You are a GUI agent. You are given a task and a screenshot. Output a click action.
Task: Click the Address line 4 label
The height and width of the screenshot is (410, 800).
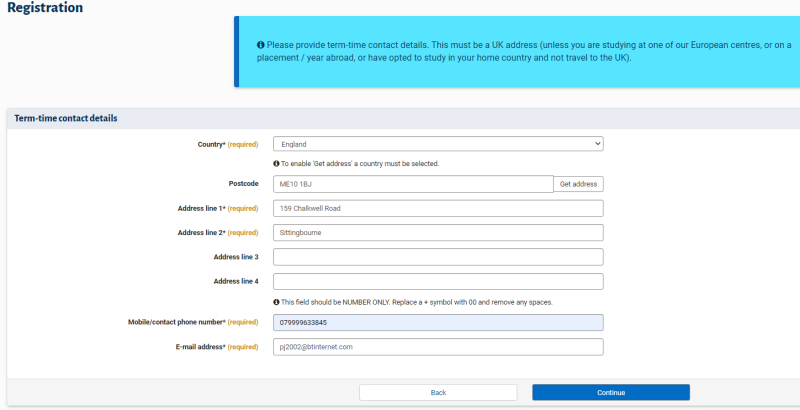[236, 281]
